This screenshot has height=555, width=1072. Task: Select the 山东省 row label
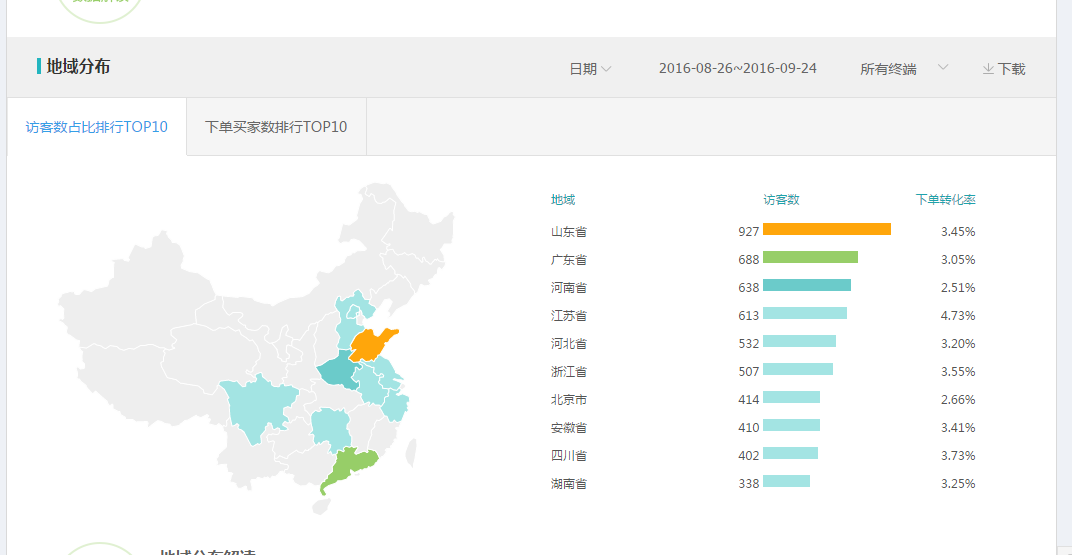pyautogui.click(x=569, y=232)
